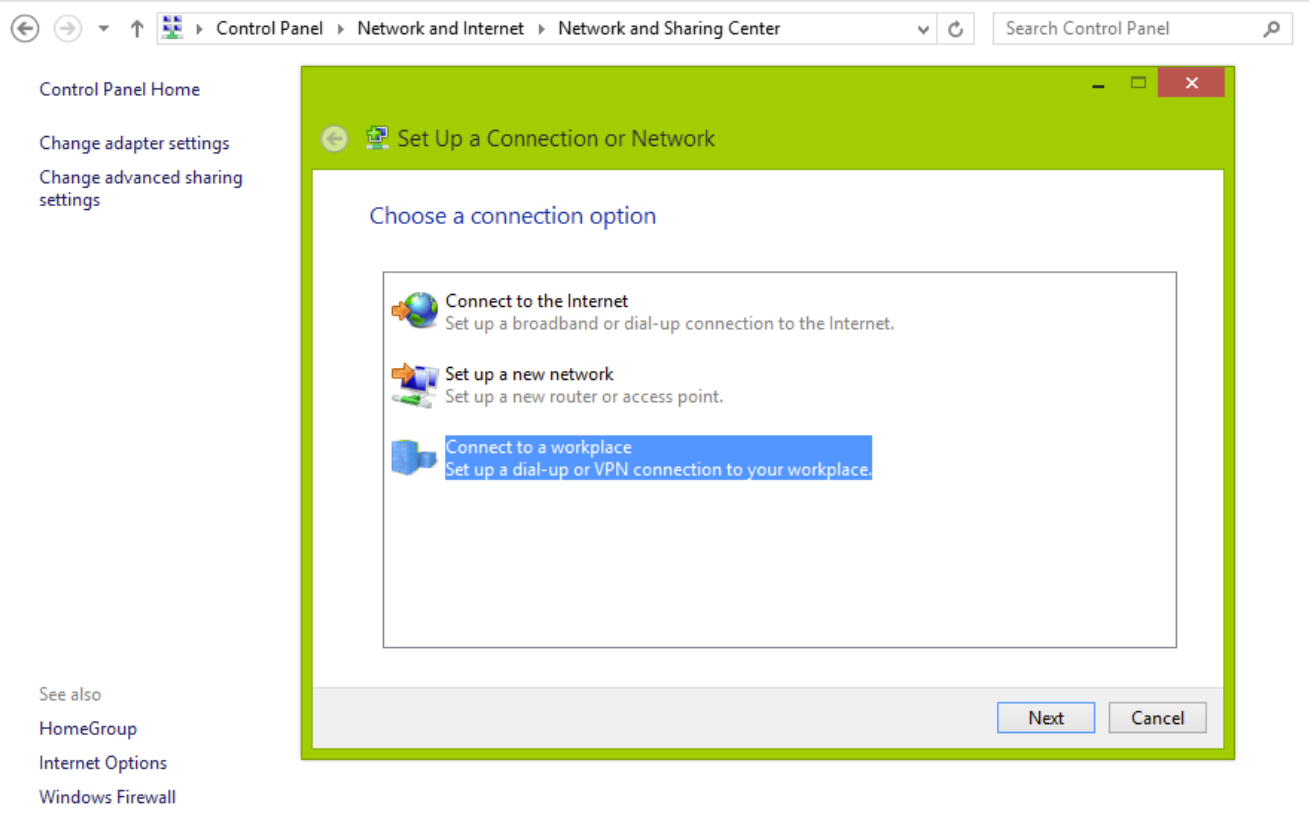Open Change adapter settings
Image resolution: width=1309 pixels, height=828 pixels.
[134, 143]
